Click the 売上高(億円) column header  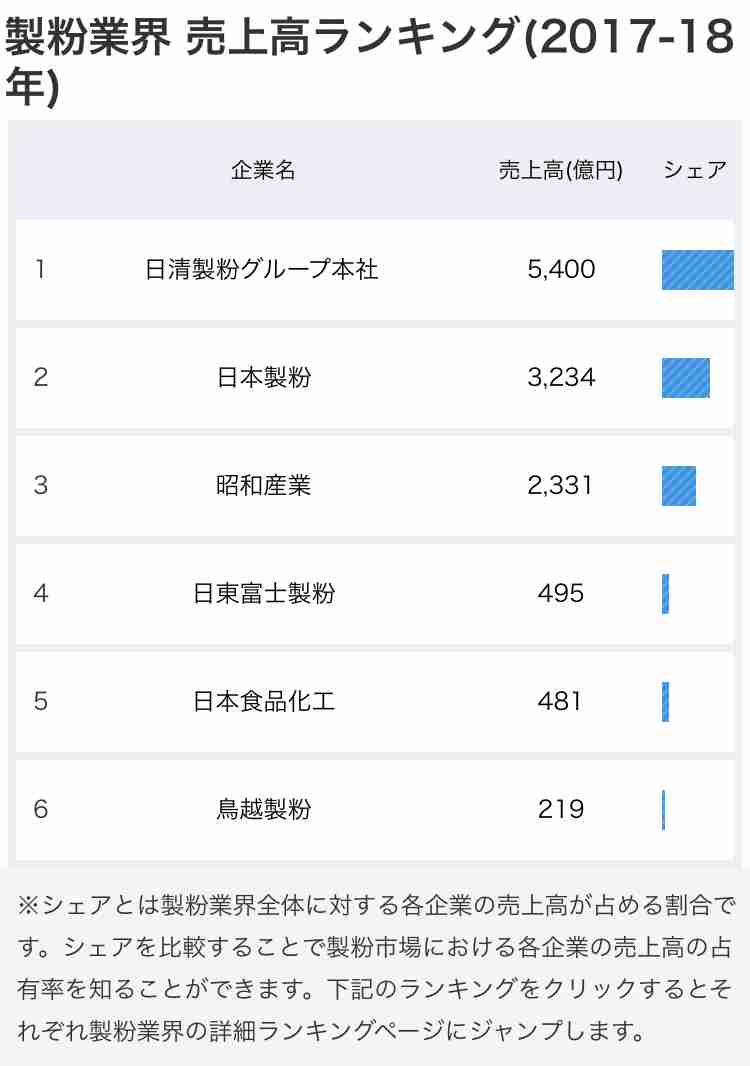[x=560, y=170]
